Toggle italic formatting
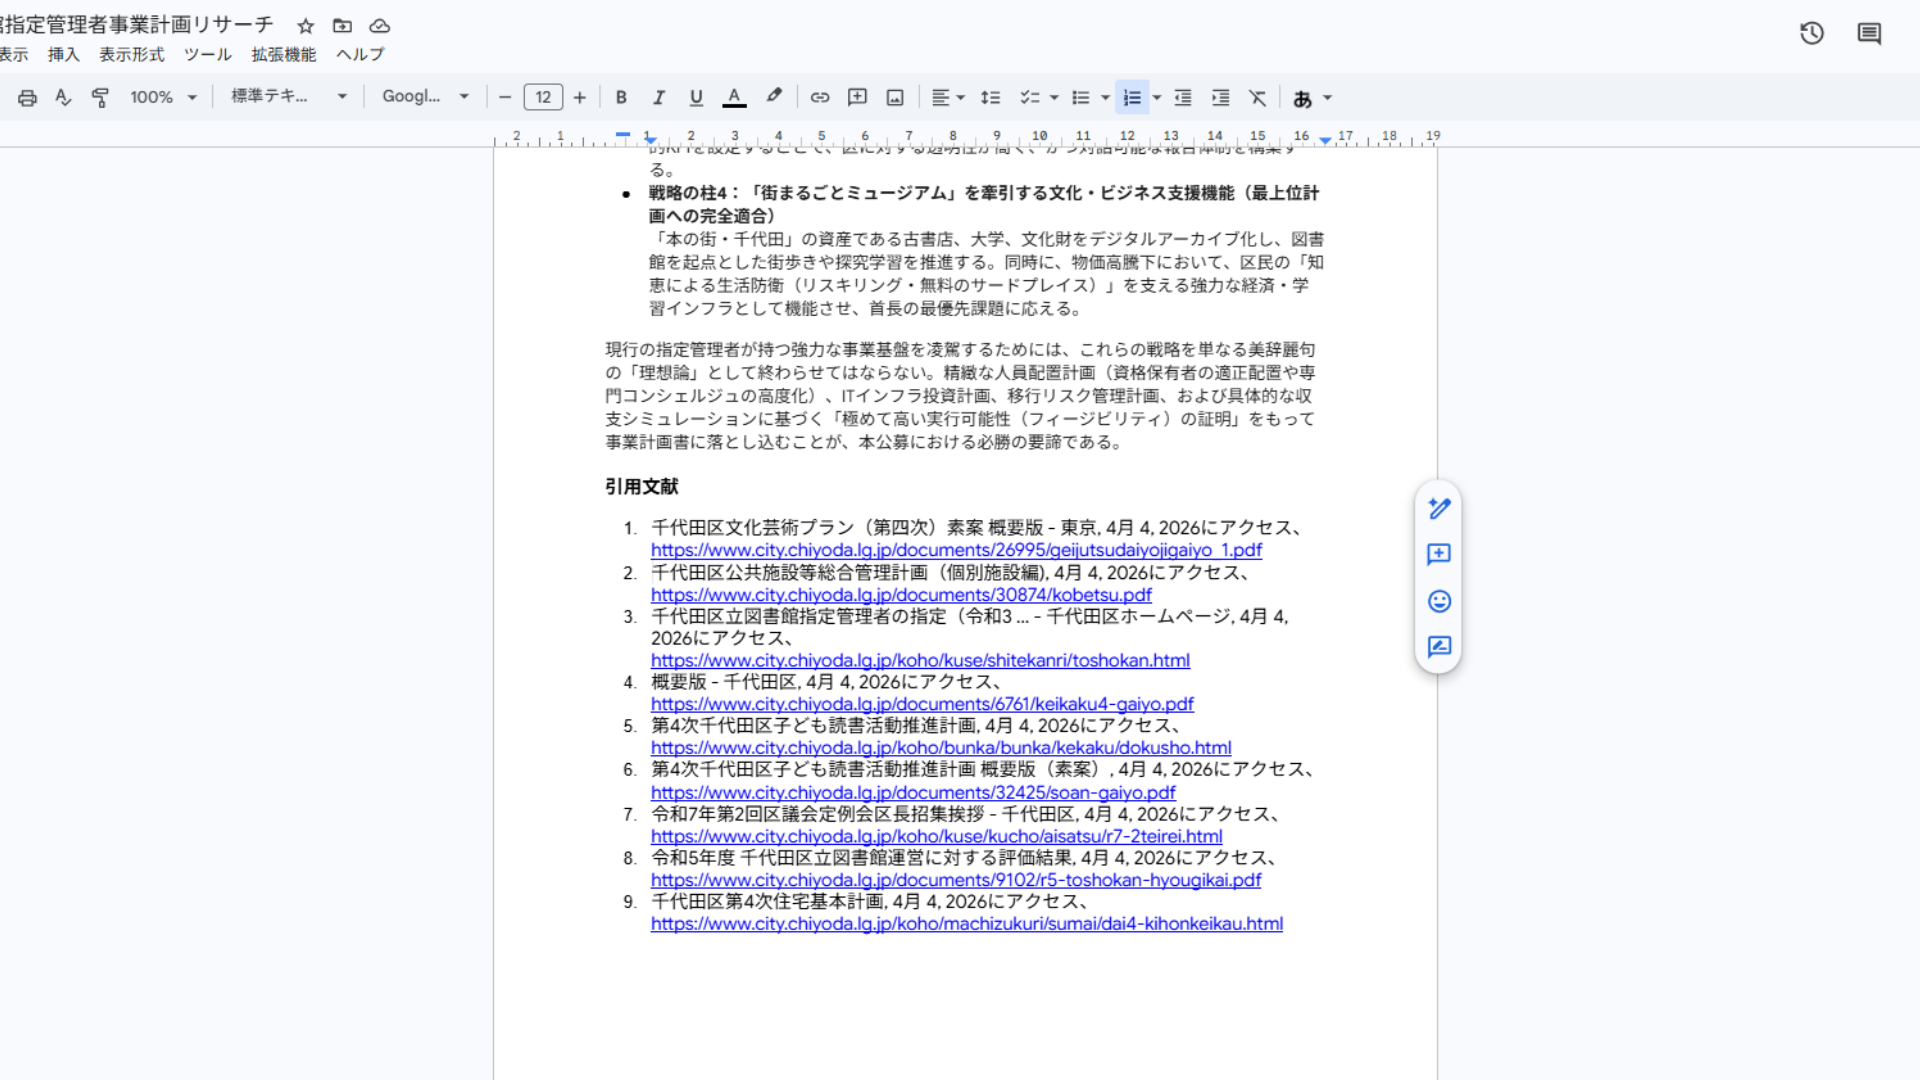 coord(658,97)
